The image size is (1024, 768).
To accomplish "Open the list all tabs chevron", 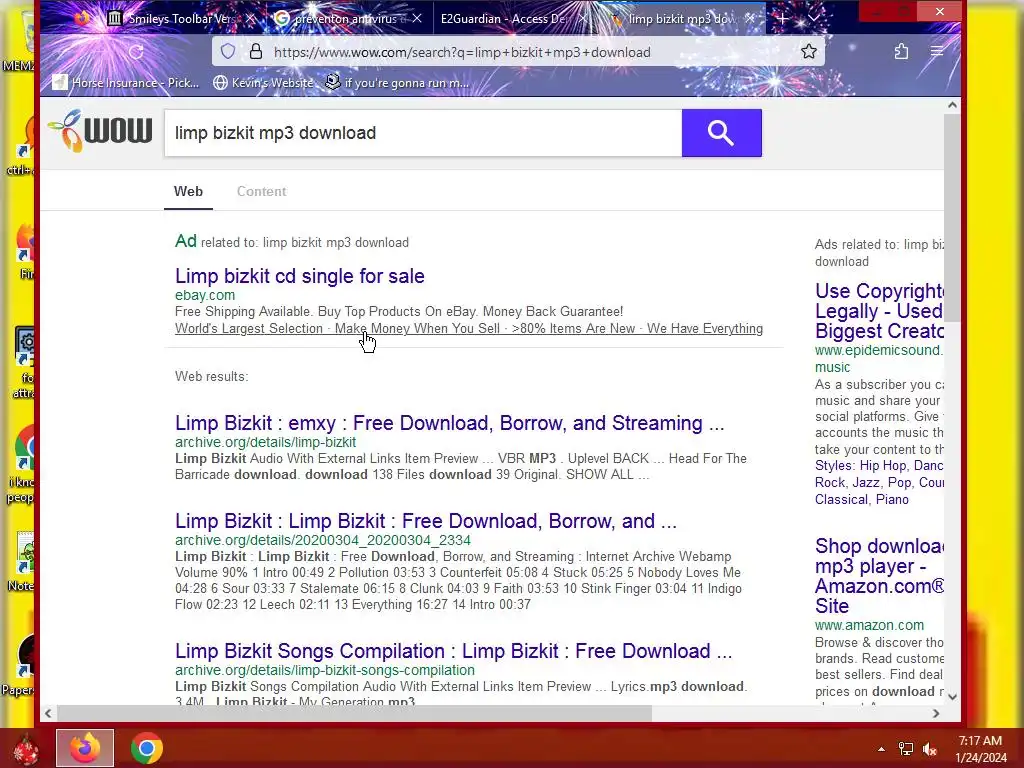I will [x=813, y=18].
